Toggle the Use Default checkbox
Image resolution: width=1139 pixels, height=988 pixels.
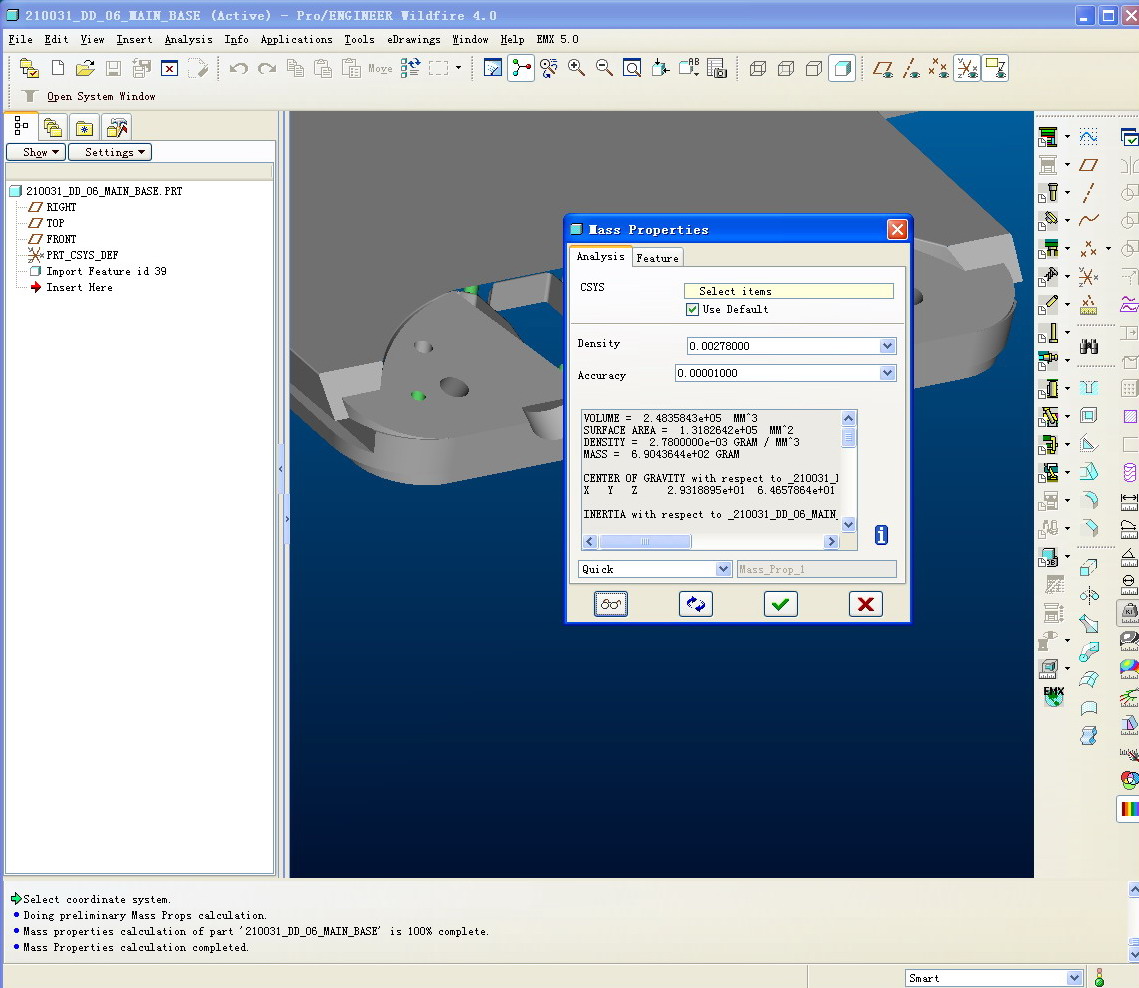coord(692,309)
